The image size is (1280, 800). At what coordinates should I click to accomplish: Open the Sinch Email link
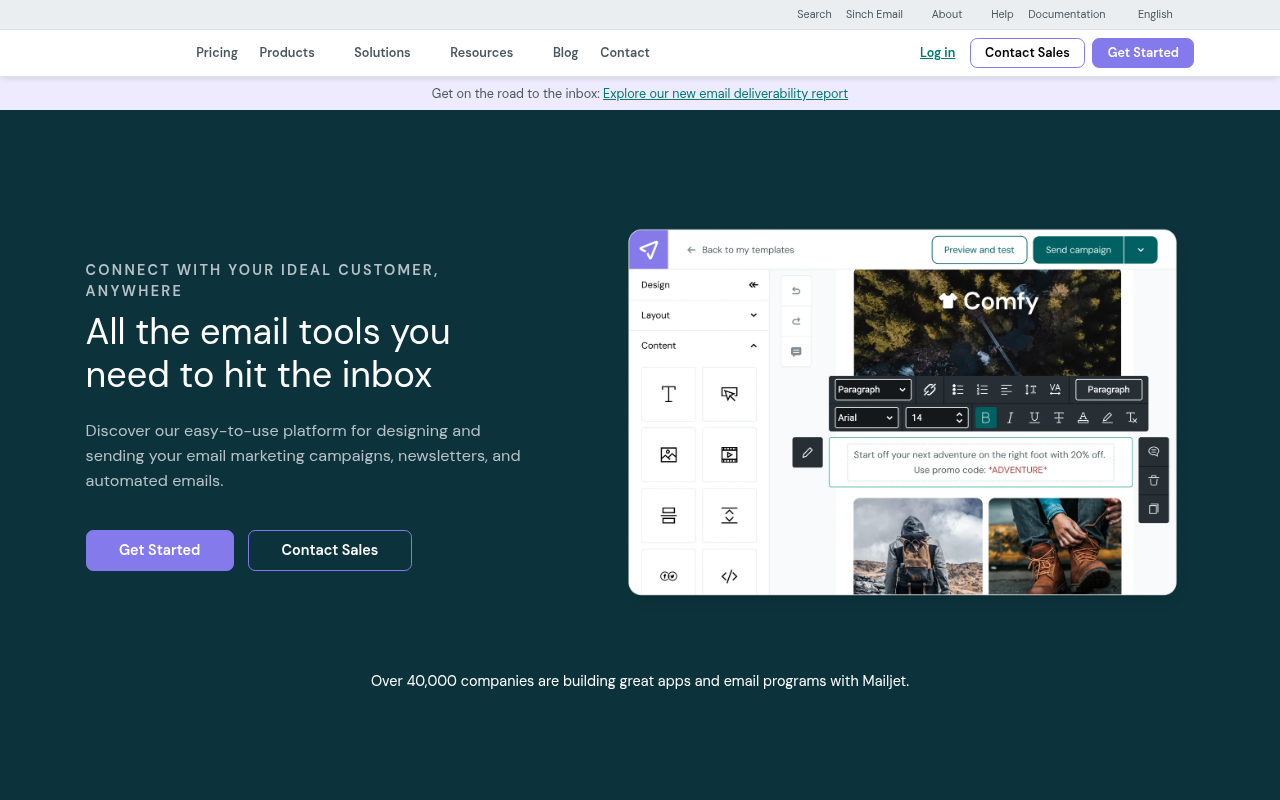coord(874,14)
